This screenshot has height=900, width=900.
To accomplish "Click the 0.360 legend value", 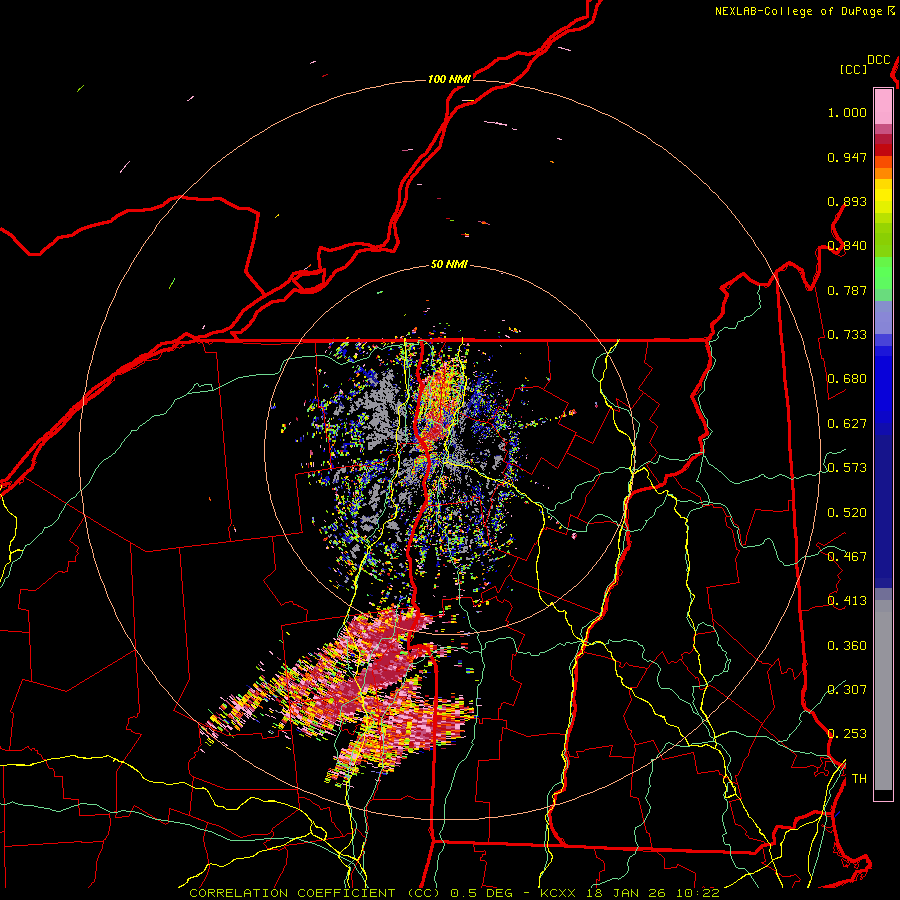I will point(847,646).
